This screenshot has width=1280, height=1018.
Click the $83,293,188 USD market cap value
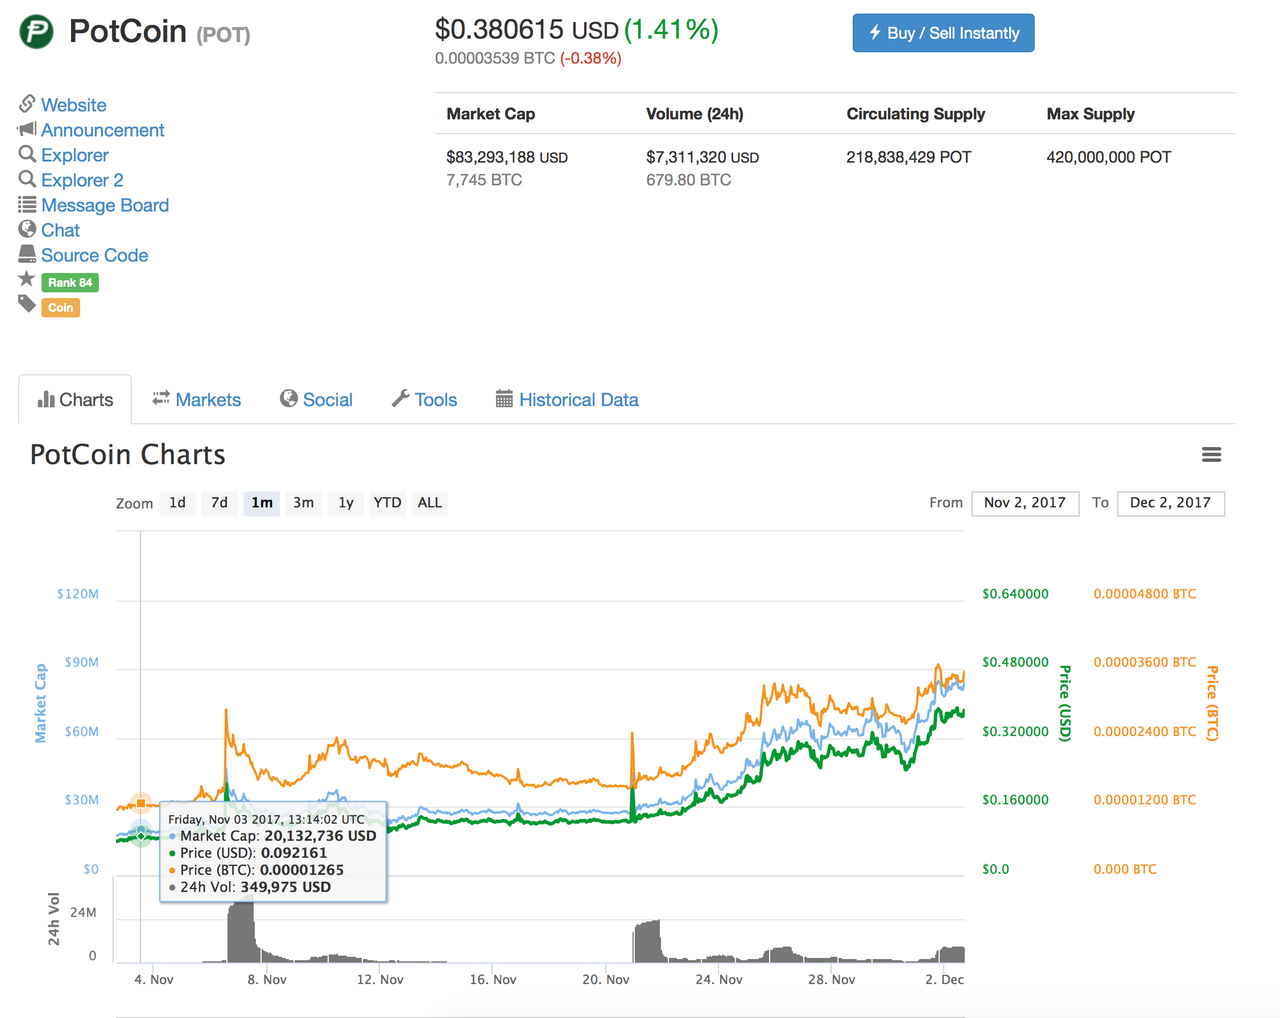(507, 157)
